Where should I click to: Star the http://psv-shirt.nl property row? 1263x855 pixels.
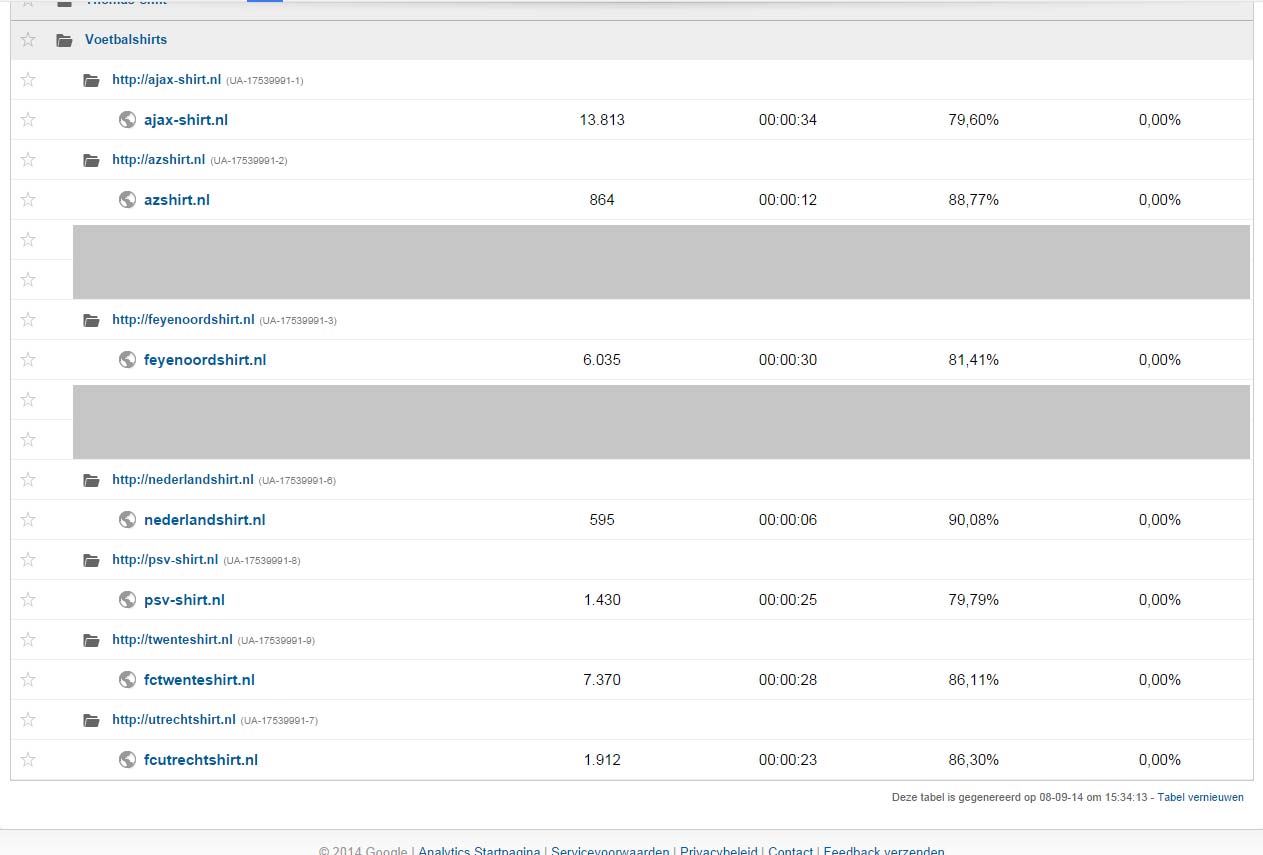click(x=28, y=560)
